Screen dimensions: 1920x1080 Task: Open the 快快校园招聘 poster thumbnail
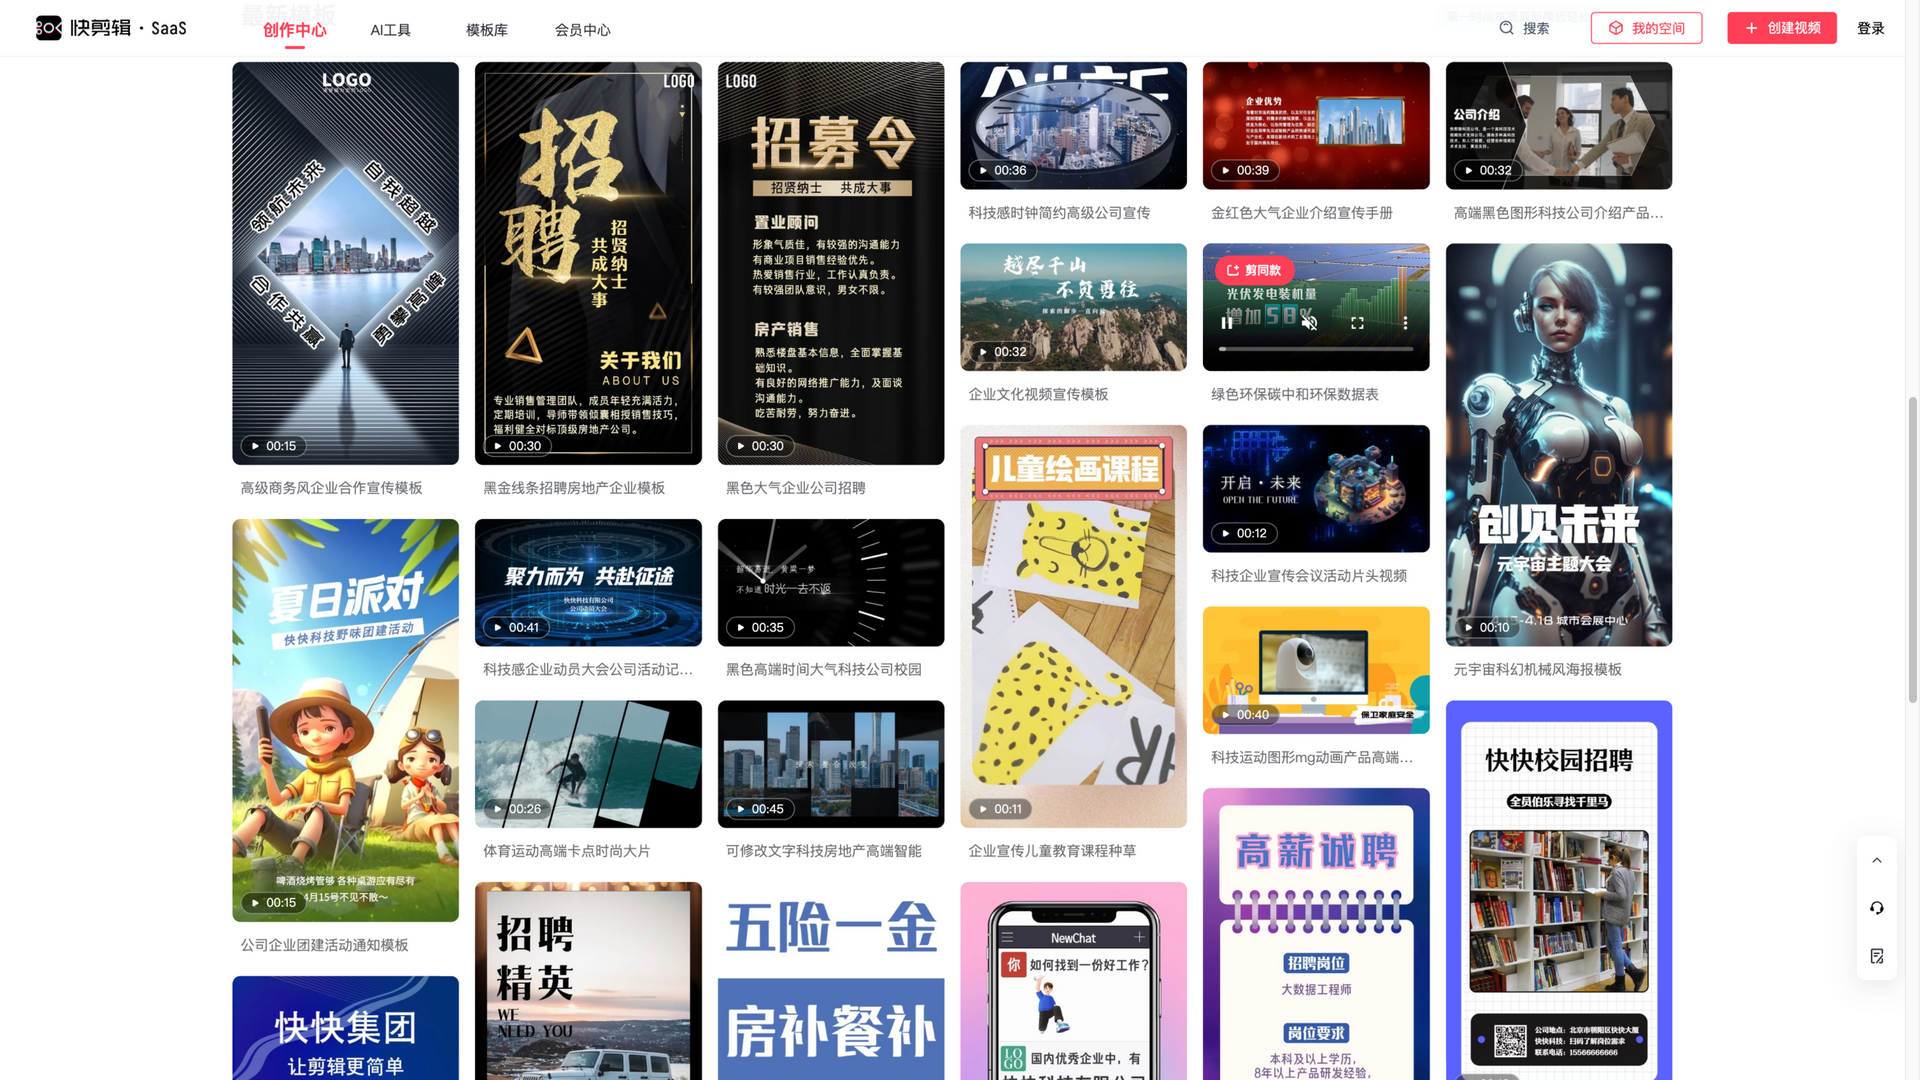click(1558, 890)
